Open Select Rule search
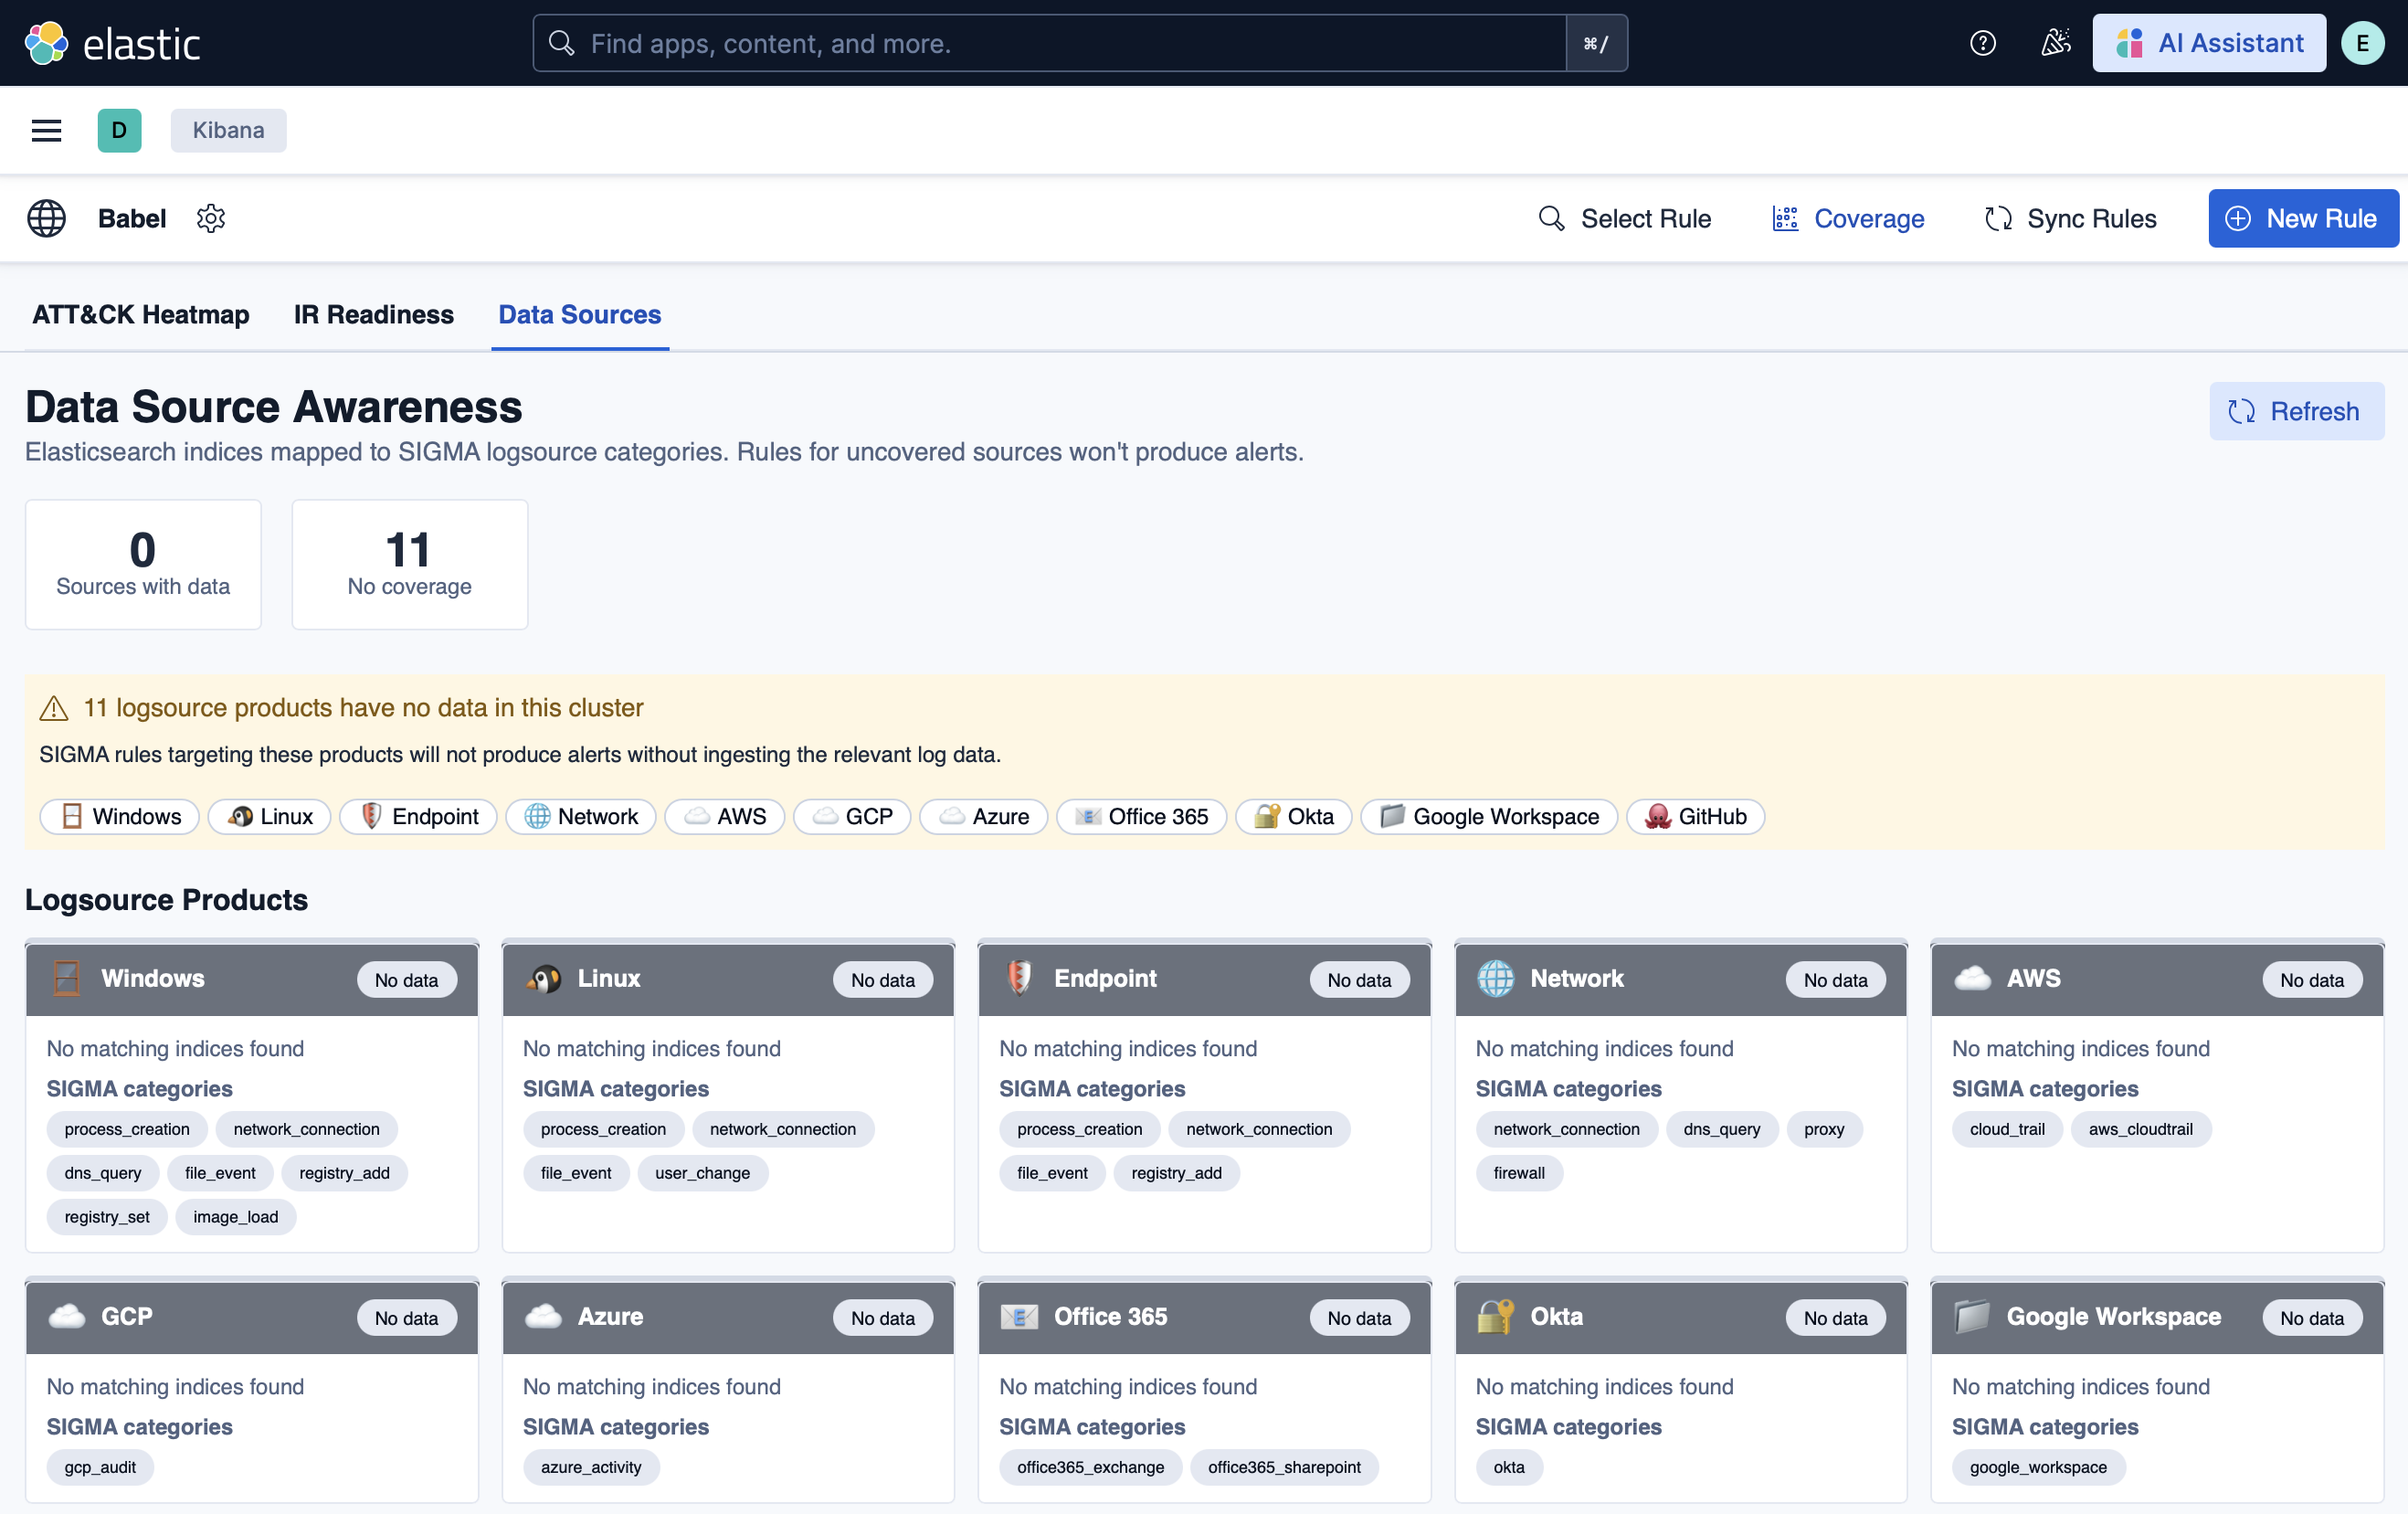Screen dimensions: 2408x1514 click(1625, 218)
